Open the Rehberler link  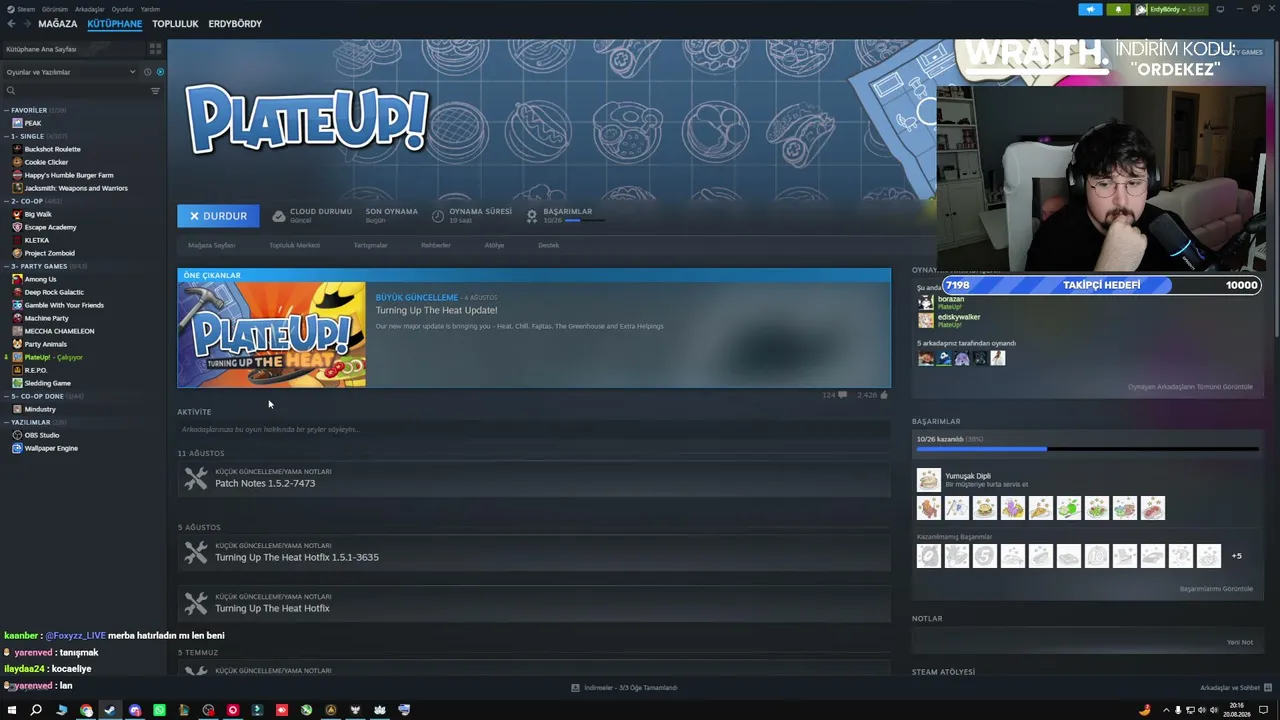tap(436, 245)
